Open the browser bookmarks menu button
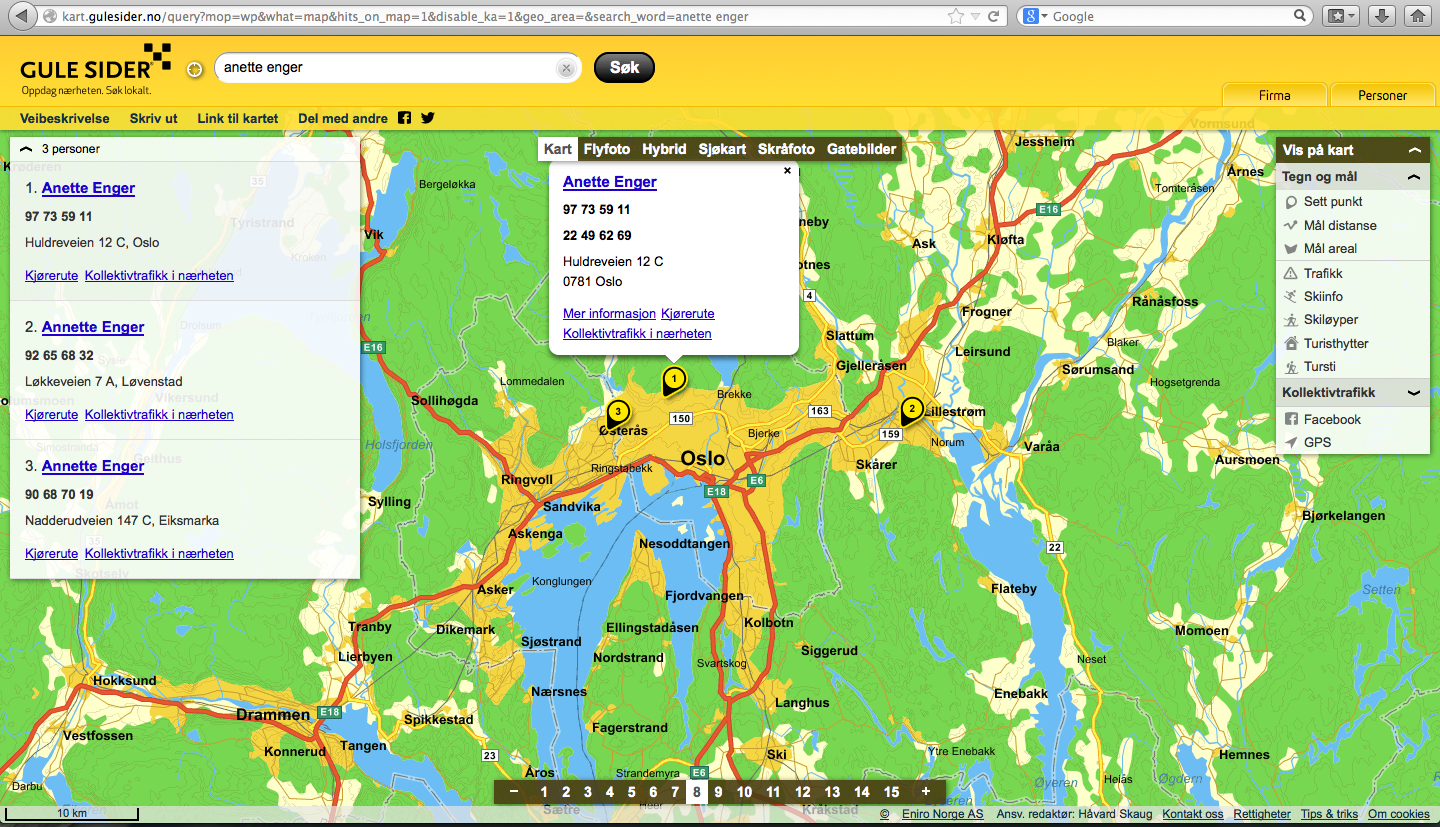 tap(1340, 16)
